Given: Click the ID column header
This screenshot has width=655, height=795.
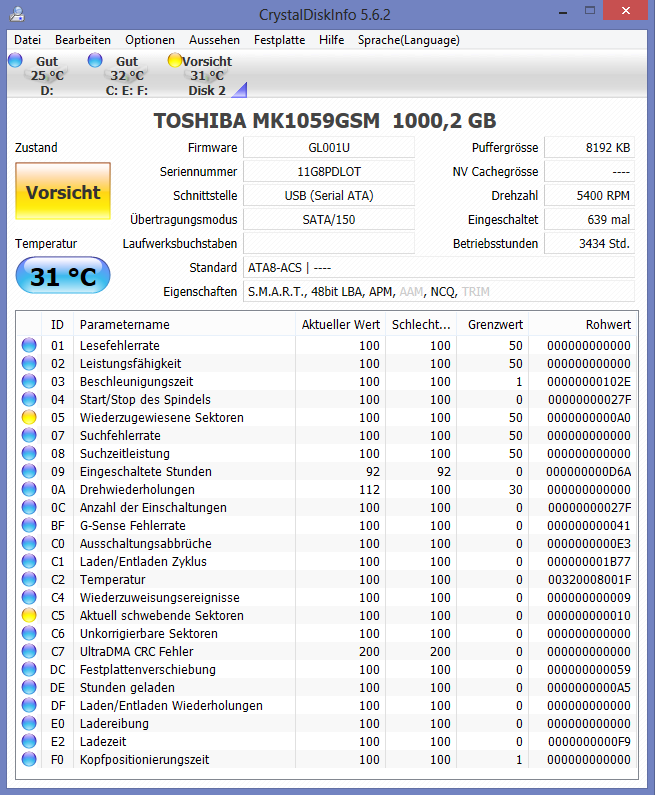Looking at the screenshot, I should pyautogui.click(x=57, y=324).
